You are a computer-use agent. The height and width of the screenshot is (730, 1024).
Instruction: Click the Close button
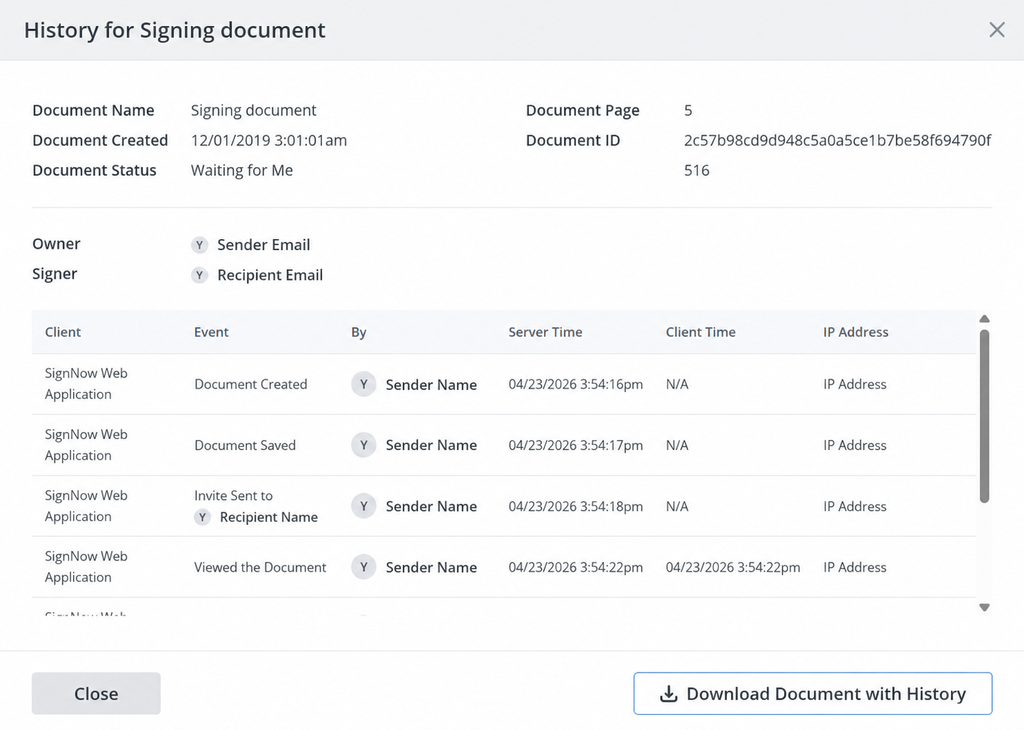[96, 693]
